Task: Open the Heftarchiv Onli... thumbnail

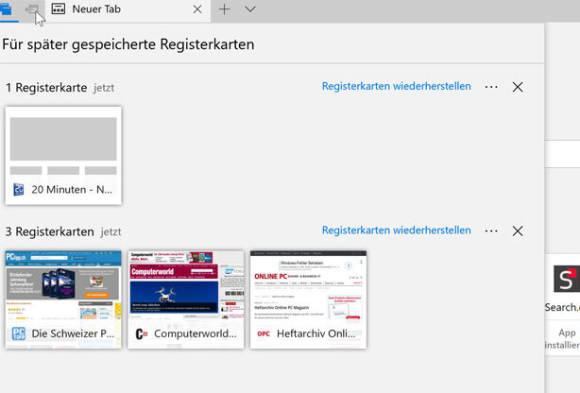Action: pyautogui.click(x=308, y=299)
